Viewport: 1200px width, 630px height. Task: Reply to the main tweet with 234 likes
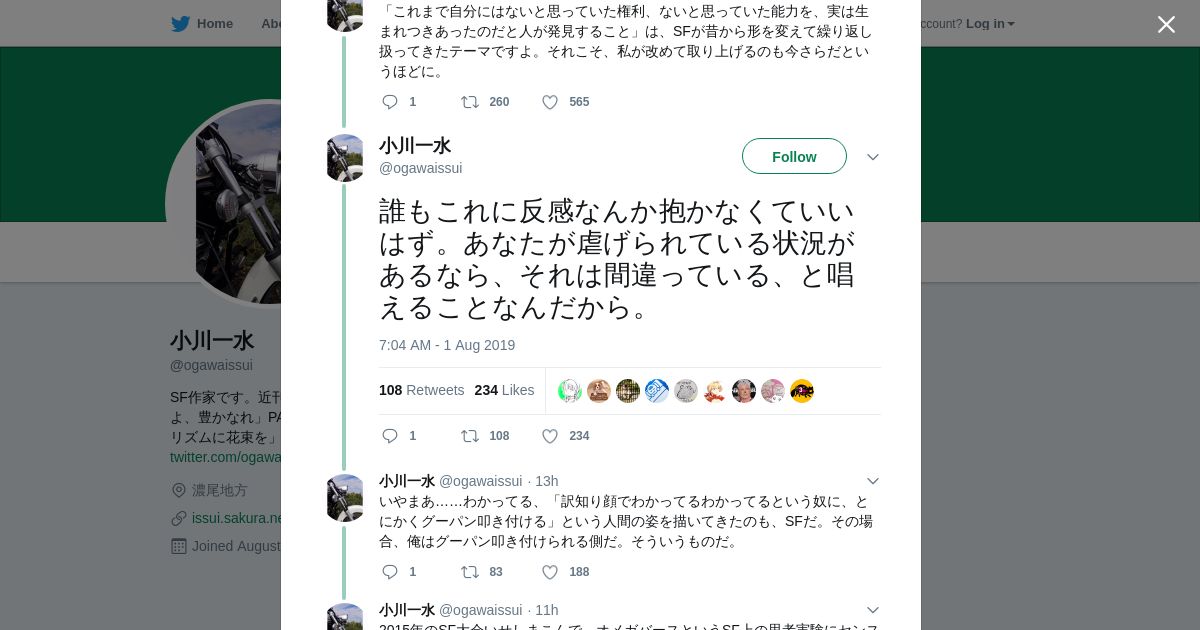coord(390,436)
